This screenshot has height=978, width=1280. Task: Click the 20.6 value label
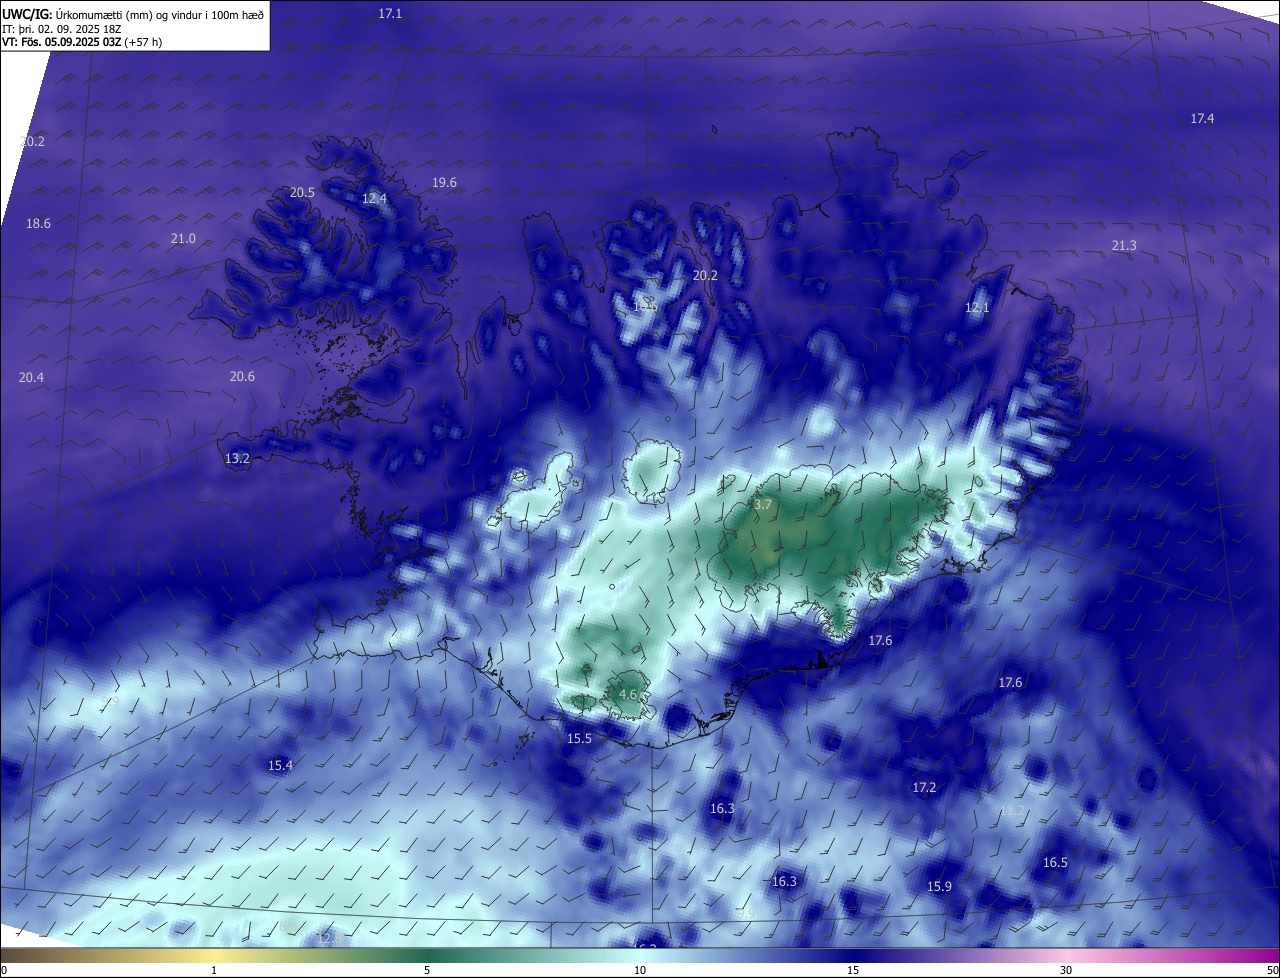(x=242, y=376)
